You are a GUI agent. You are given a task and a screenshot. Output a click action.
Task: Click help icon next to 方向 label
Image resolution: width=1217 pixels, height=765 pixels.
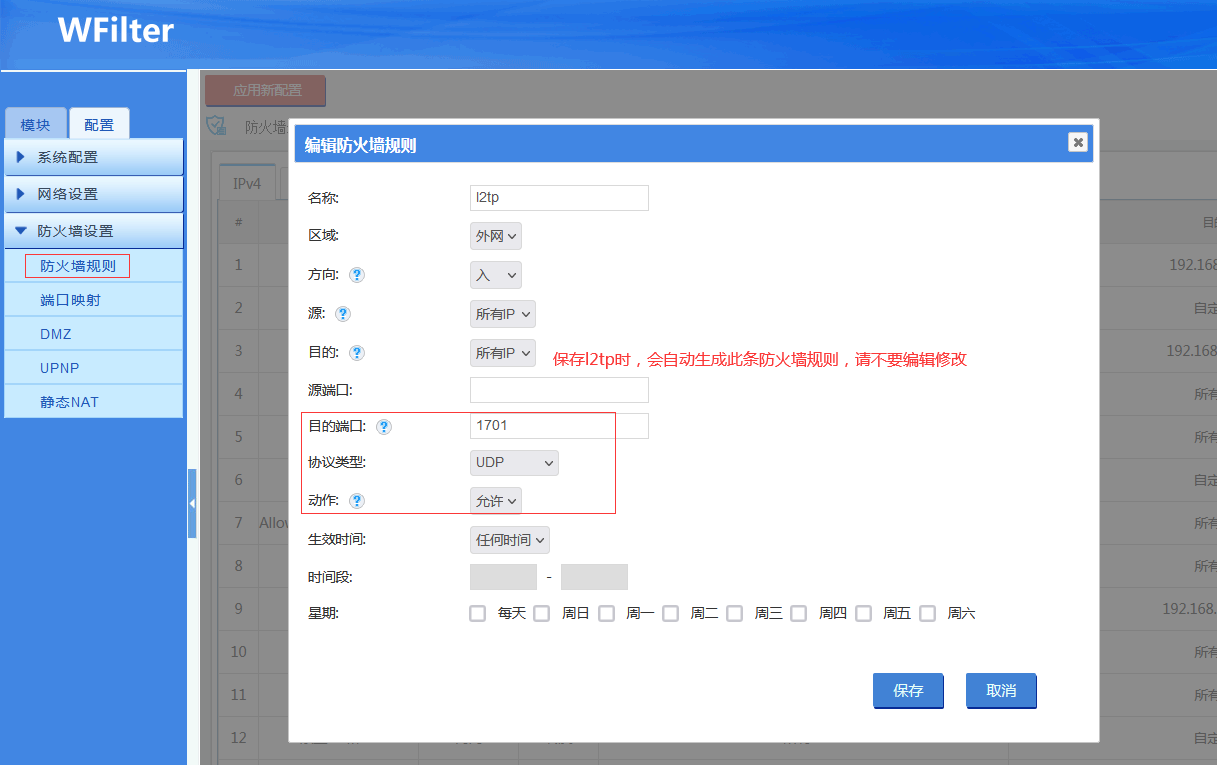357,275
